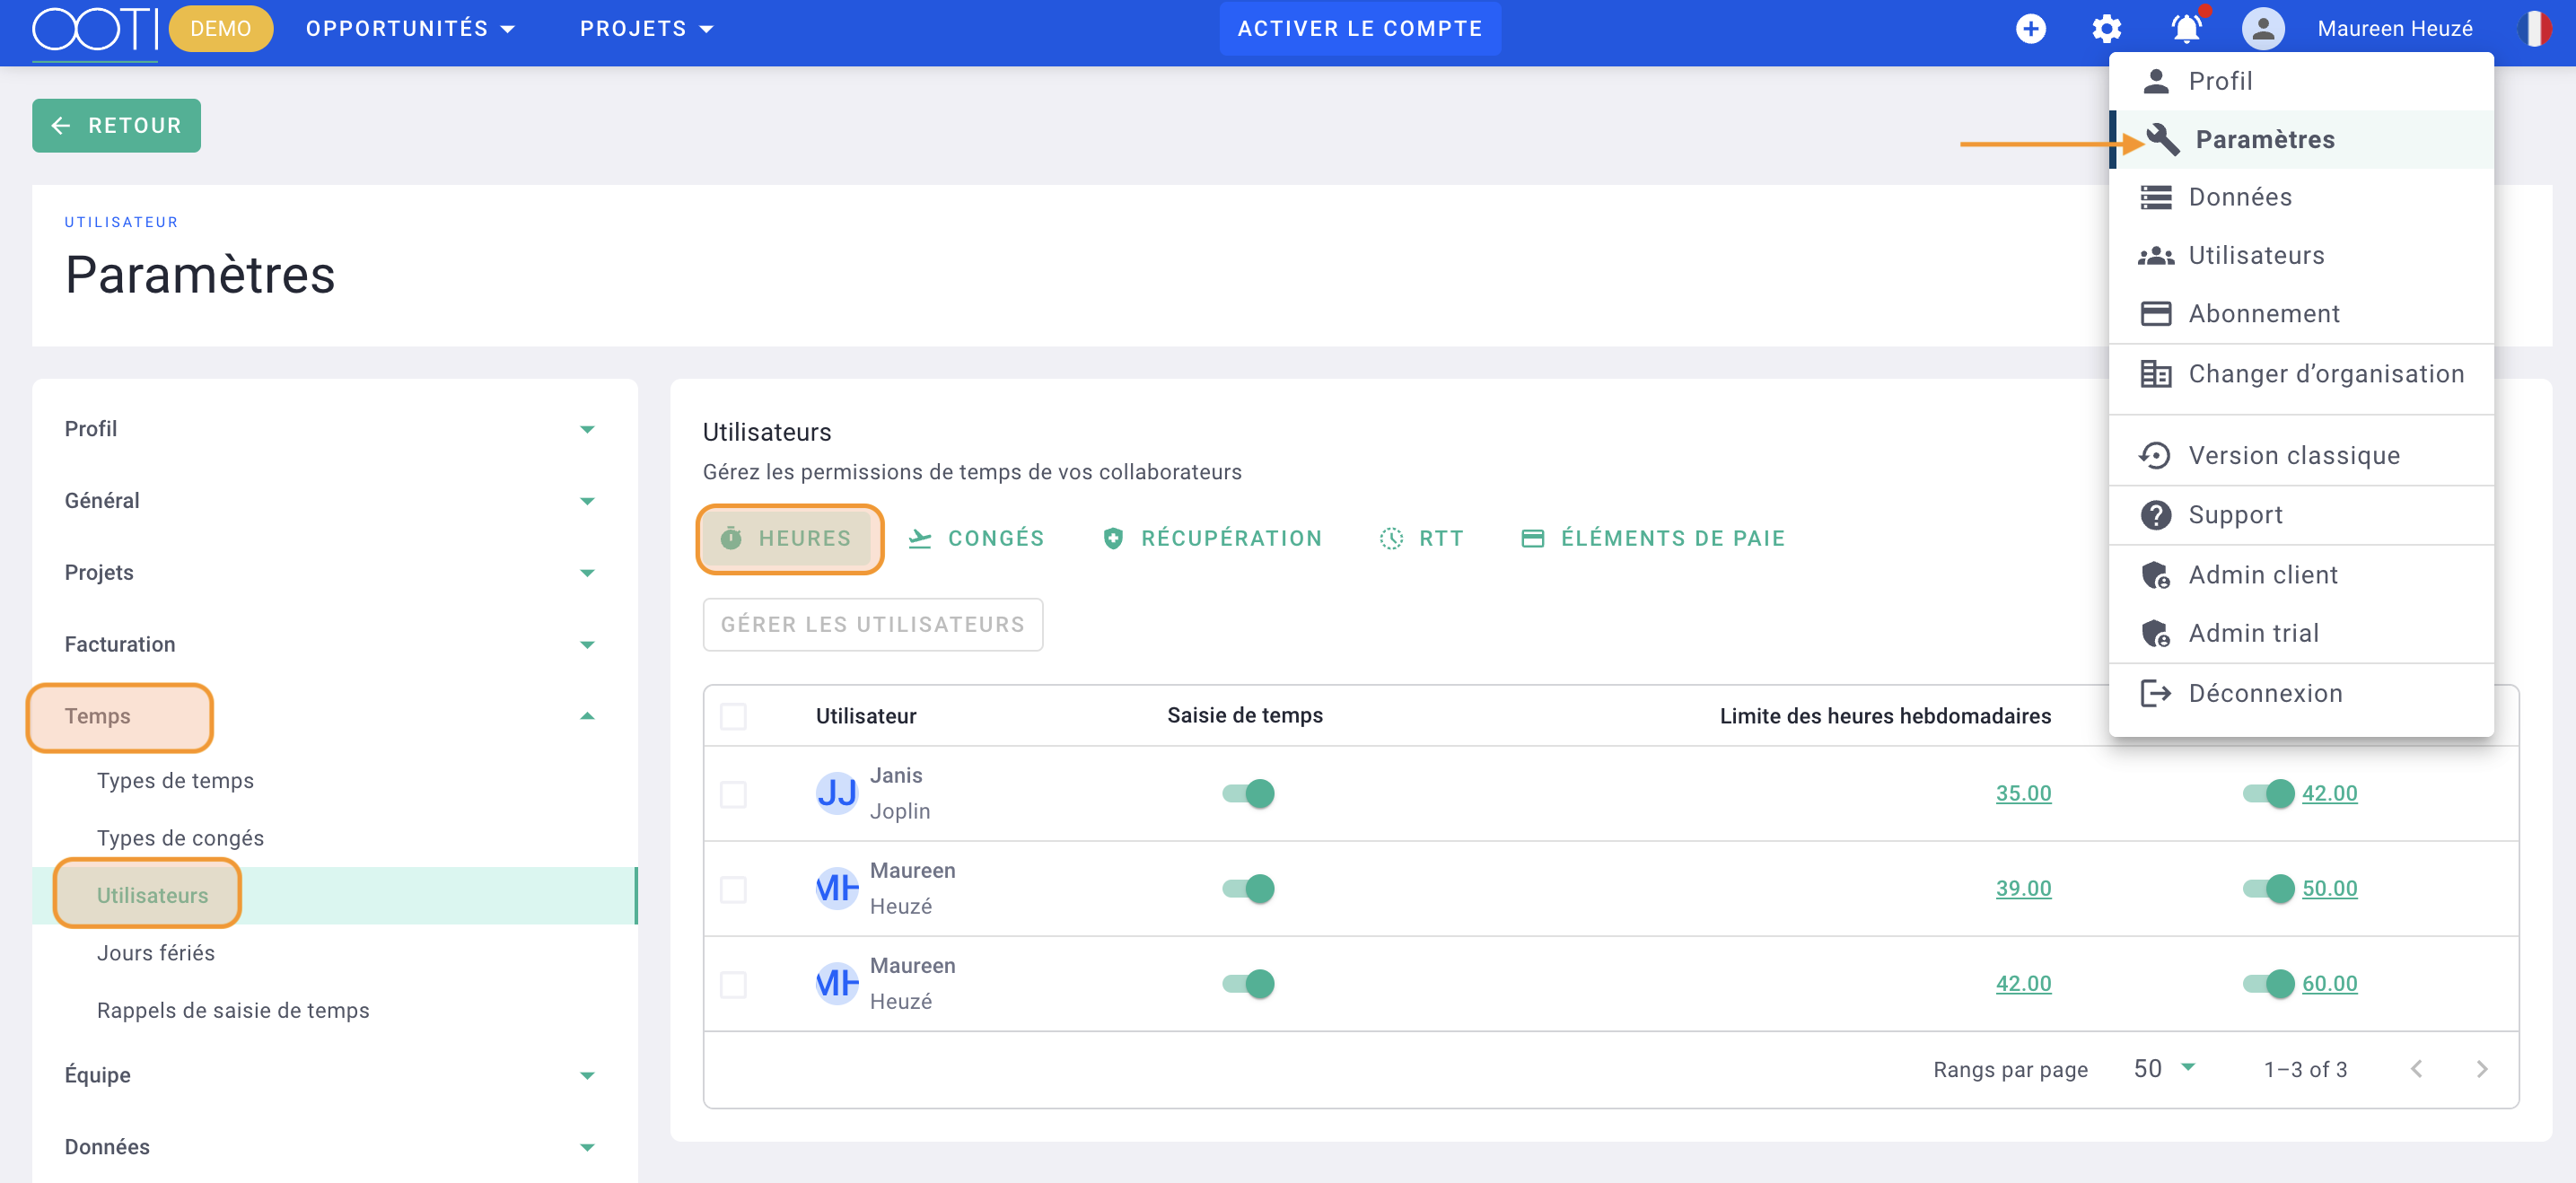The width and height of the screenshot is (2576, 1183).
Task: Switch to the Éléments de paie tab
Action: [x=1653, y=538]
